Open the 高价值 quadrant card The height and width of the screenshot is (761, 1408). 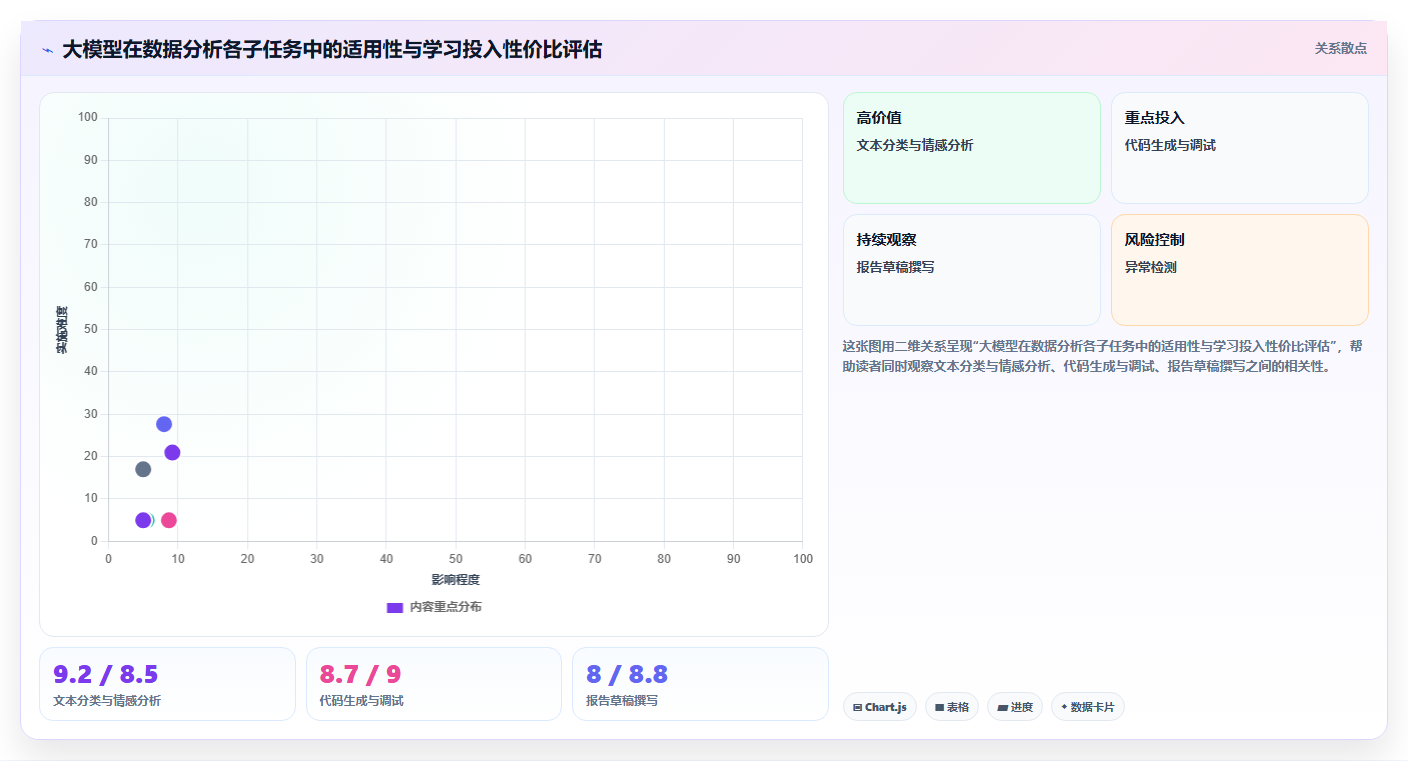point(972,148)
